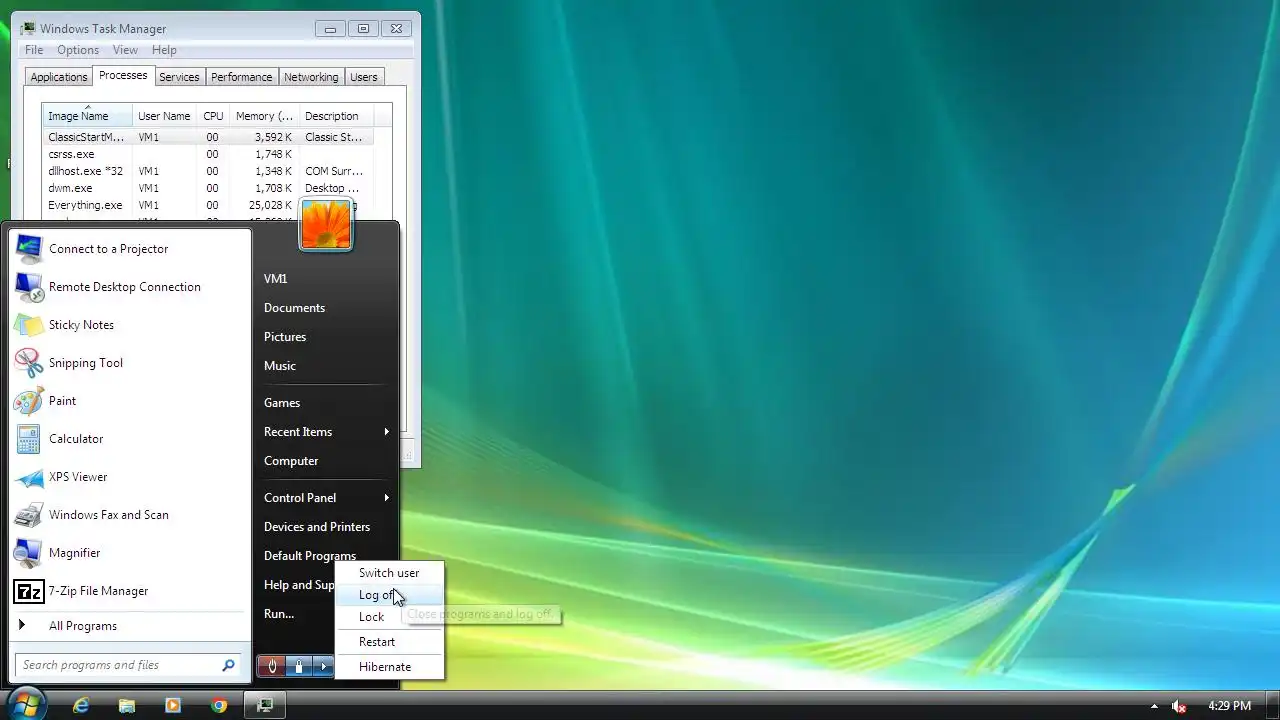This screenshot has height=720, width=1280.
Task: Choose Hibernate from power menu
Action: point(389,667)
